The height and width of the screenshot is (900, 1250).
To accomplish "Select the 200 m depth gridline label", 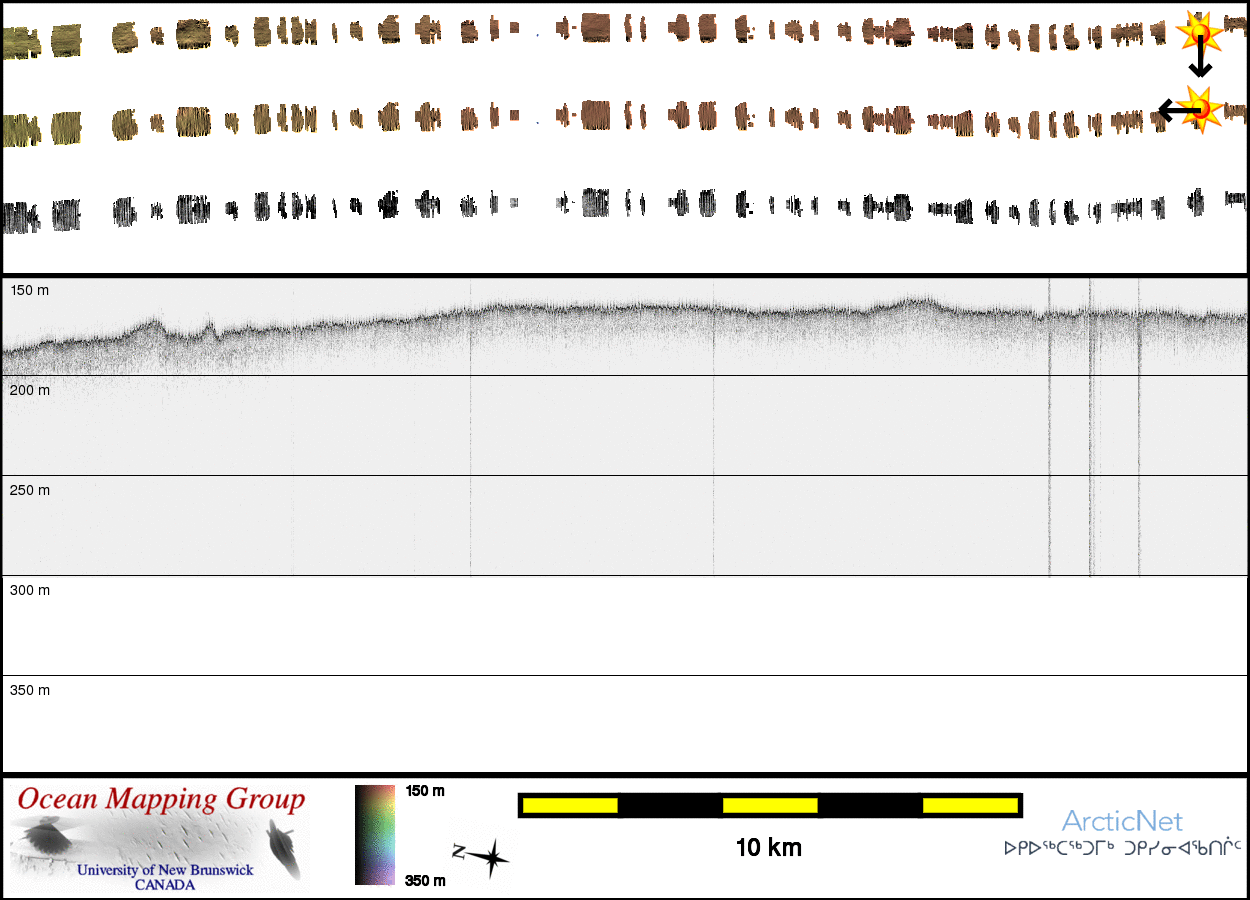I will [x=30, y=390].
